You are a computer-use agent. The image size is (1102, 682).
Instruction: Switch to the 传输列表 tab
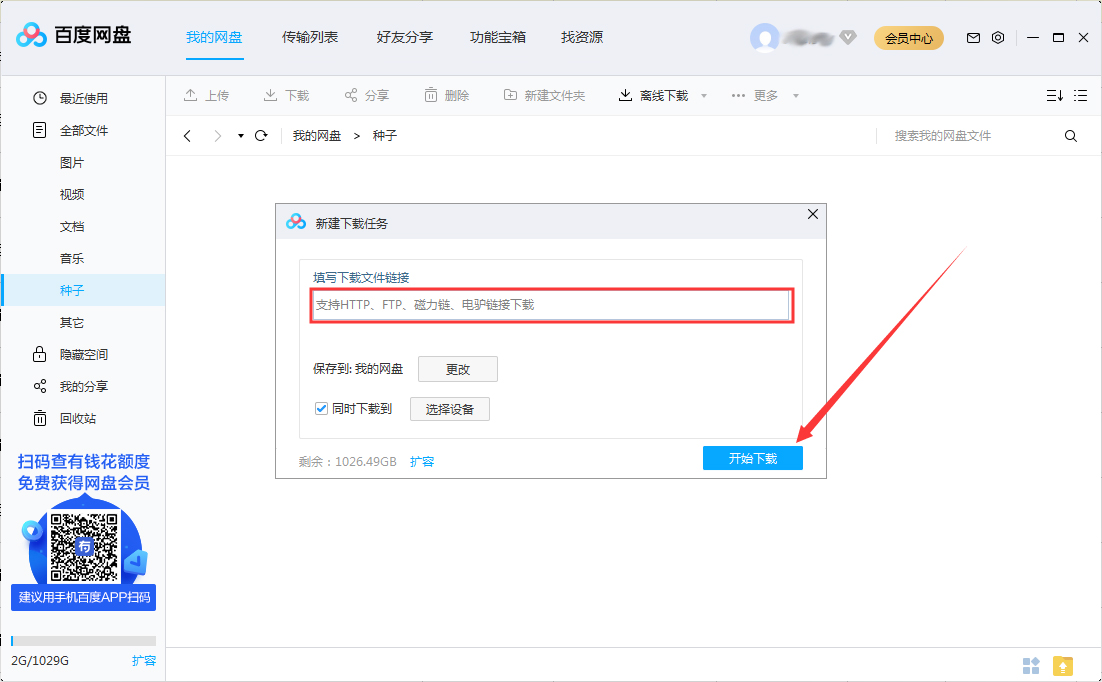coord(312,37)
